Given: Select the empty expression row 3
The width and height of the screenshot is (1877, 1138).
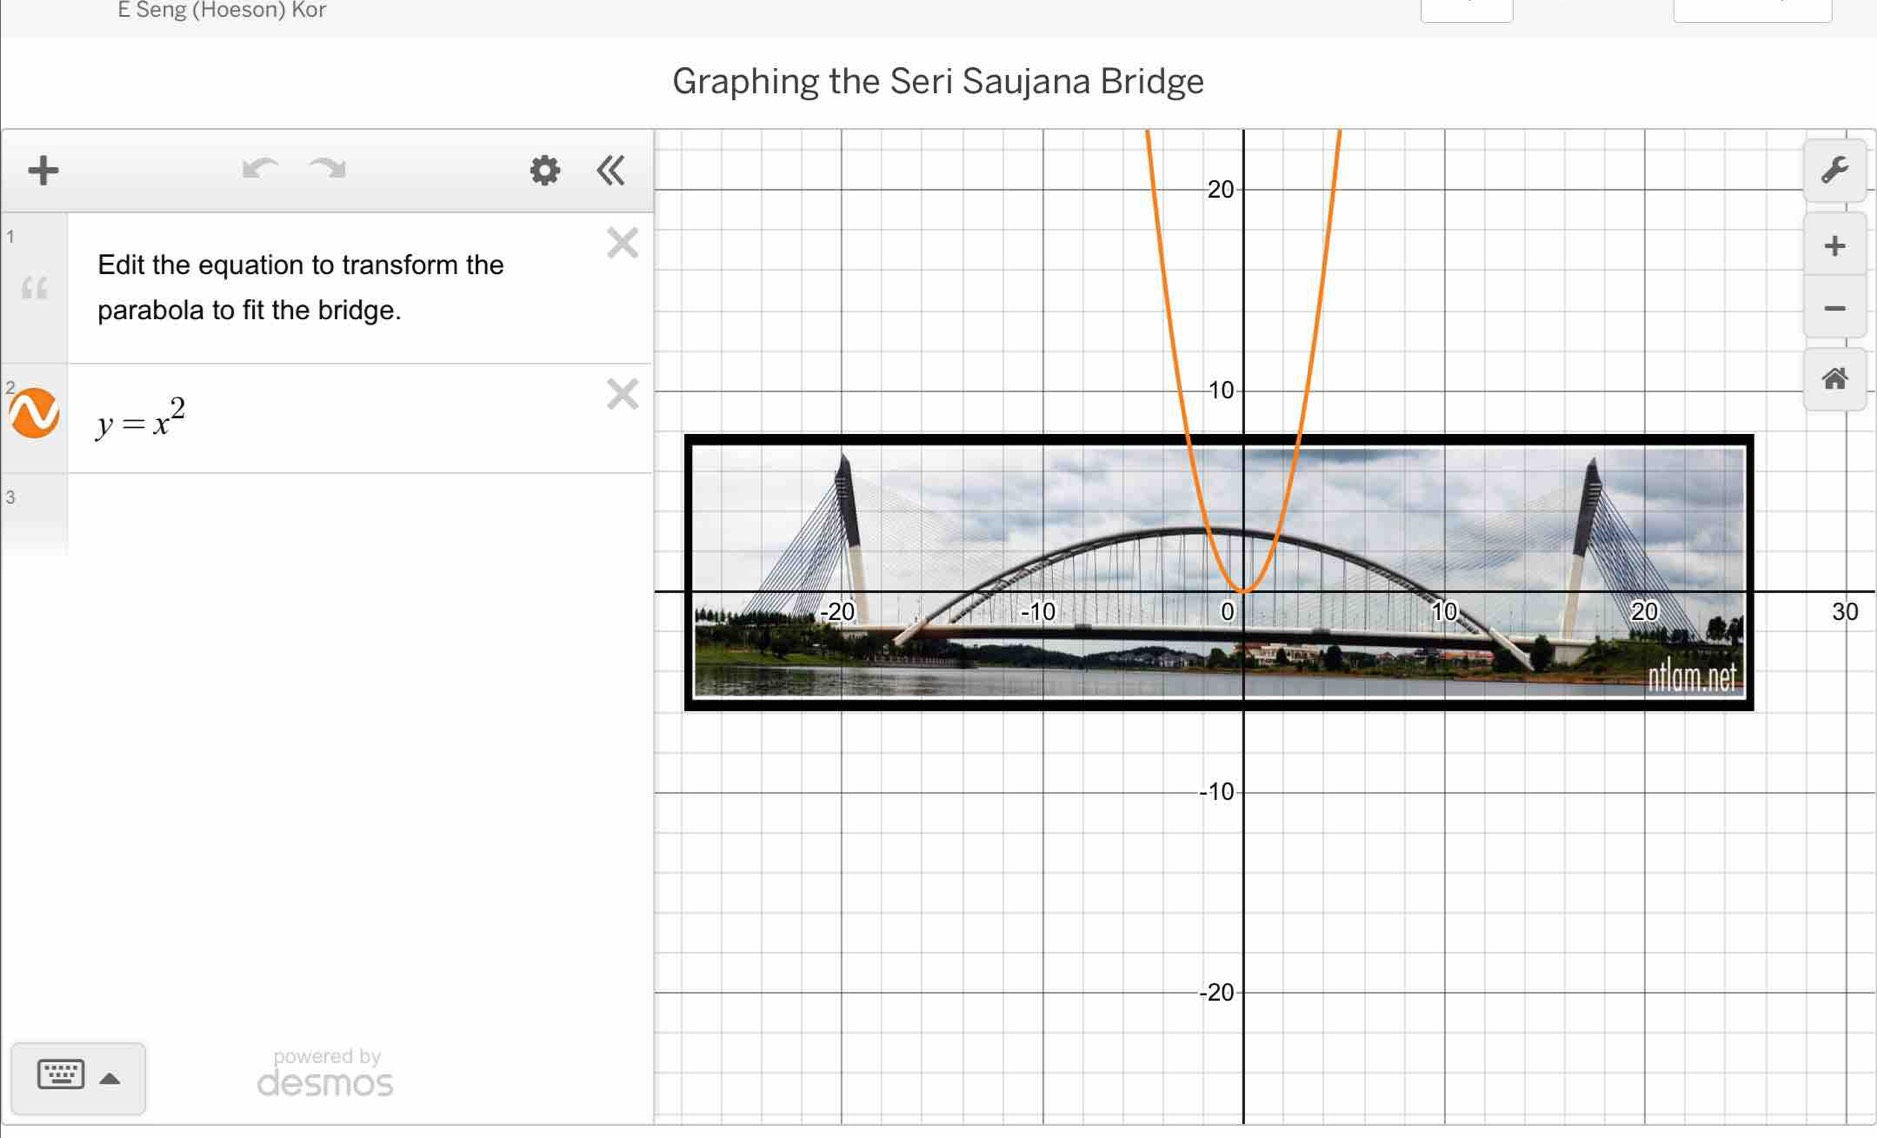Looking at the screenshot, I should 350,510.
